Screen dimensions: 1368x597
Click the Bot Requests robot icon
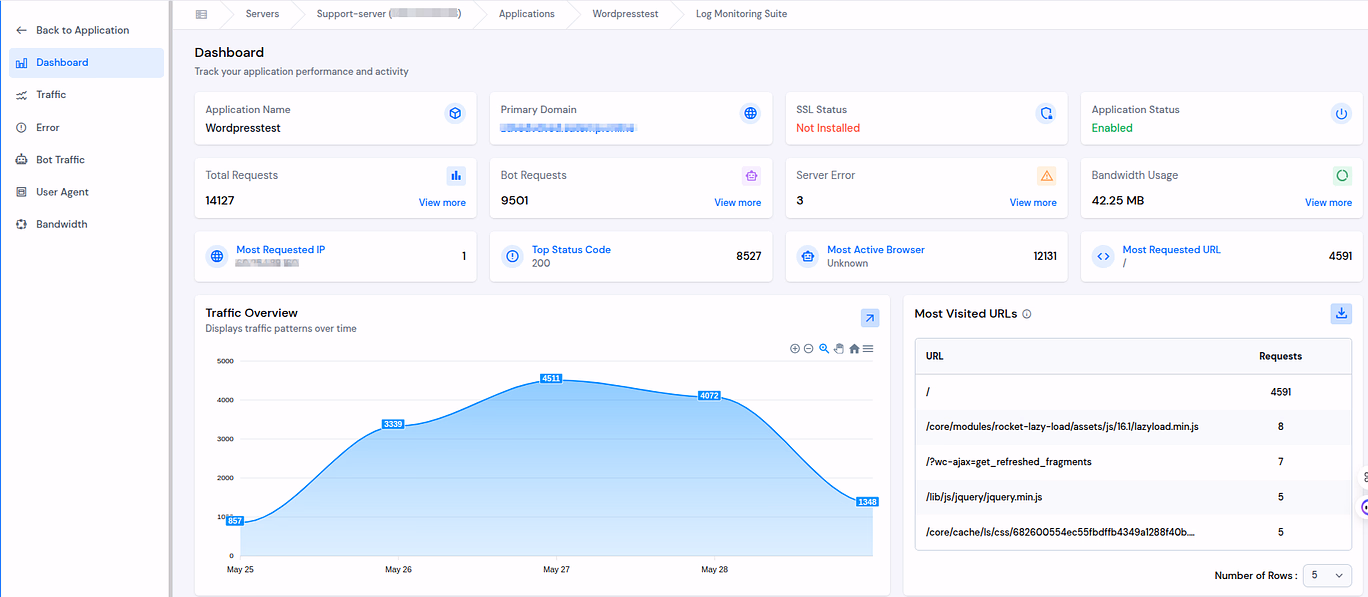[752, 176]
